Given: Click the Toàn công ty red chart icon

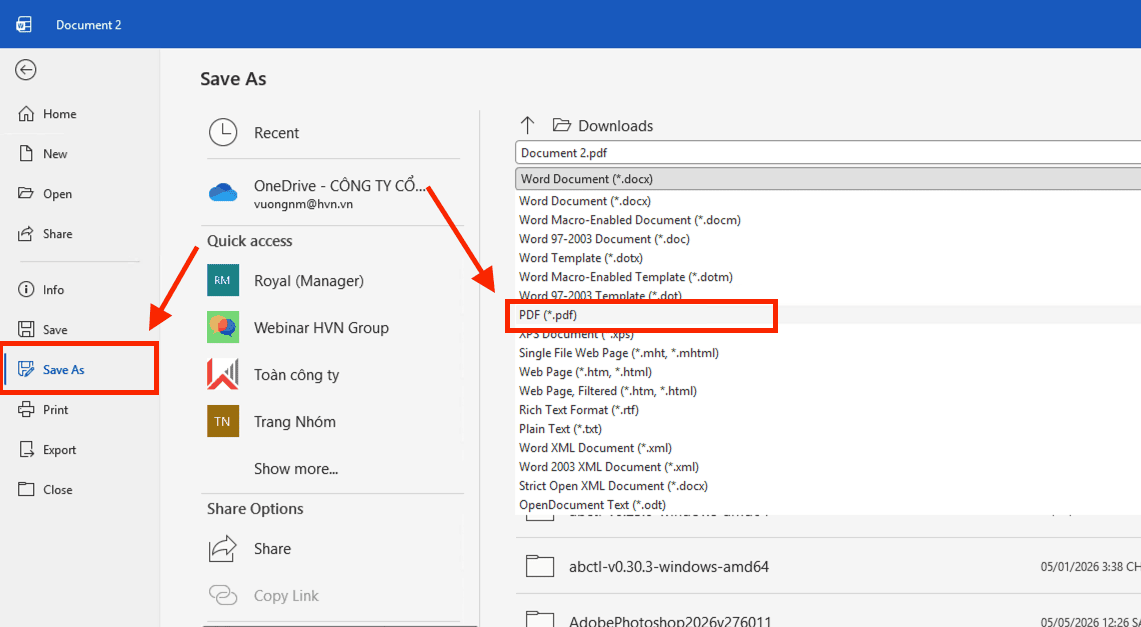Looking at the screenshot, I should [223, 374].
